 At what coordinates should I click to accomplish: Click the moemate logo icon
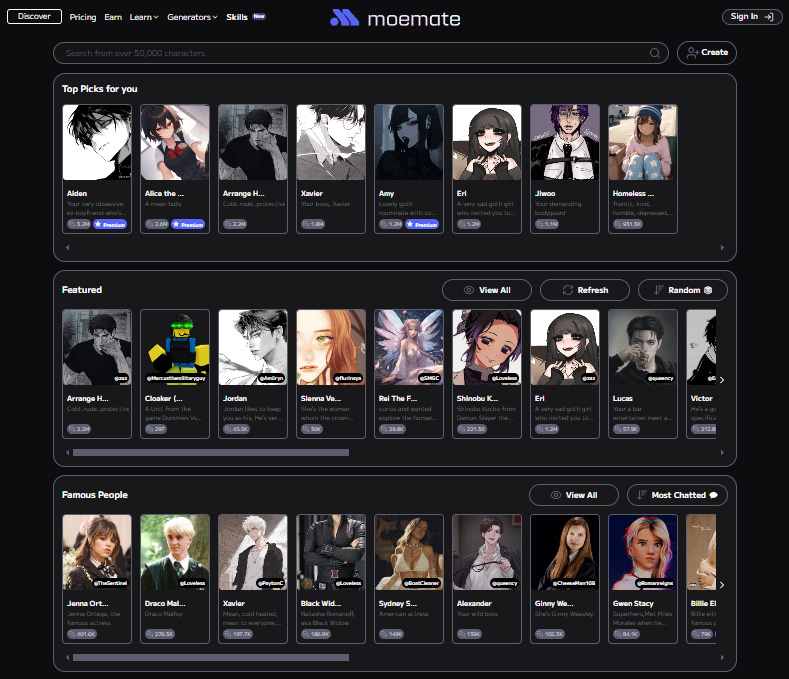(x=344, y=18)
